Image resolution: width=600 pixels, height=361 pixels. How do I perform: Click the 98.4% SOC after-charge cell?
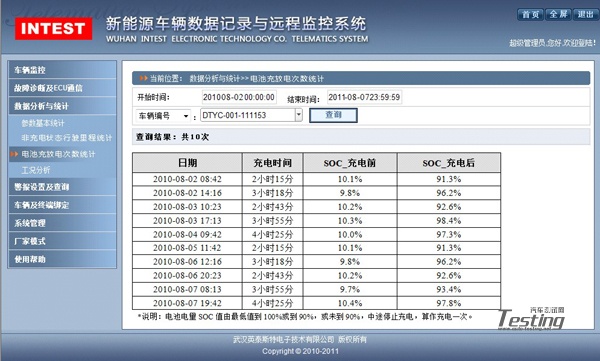pyautogui.click(x=448, y=221)
